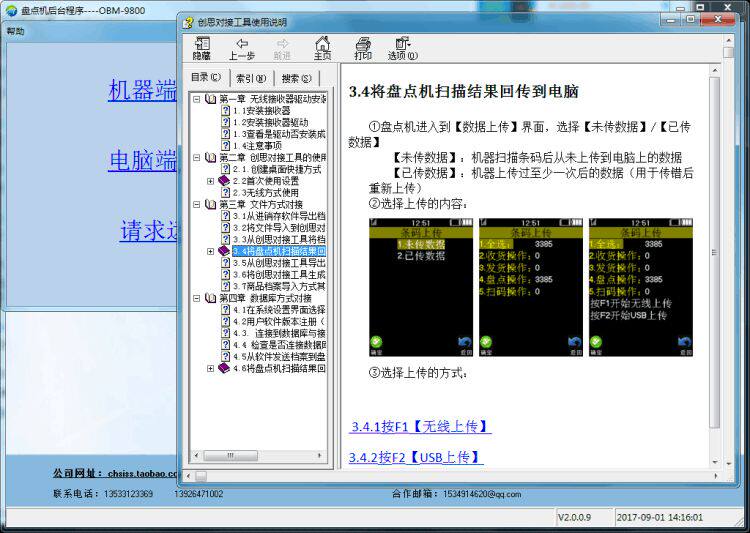
Task: Click the content pane scrollbar down arrow
Action: (715, 462)
